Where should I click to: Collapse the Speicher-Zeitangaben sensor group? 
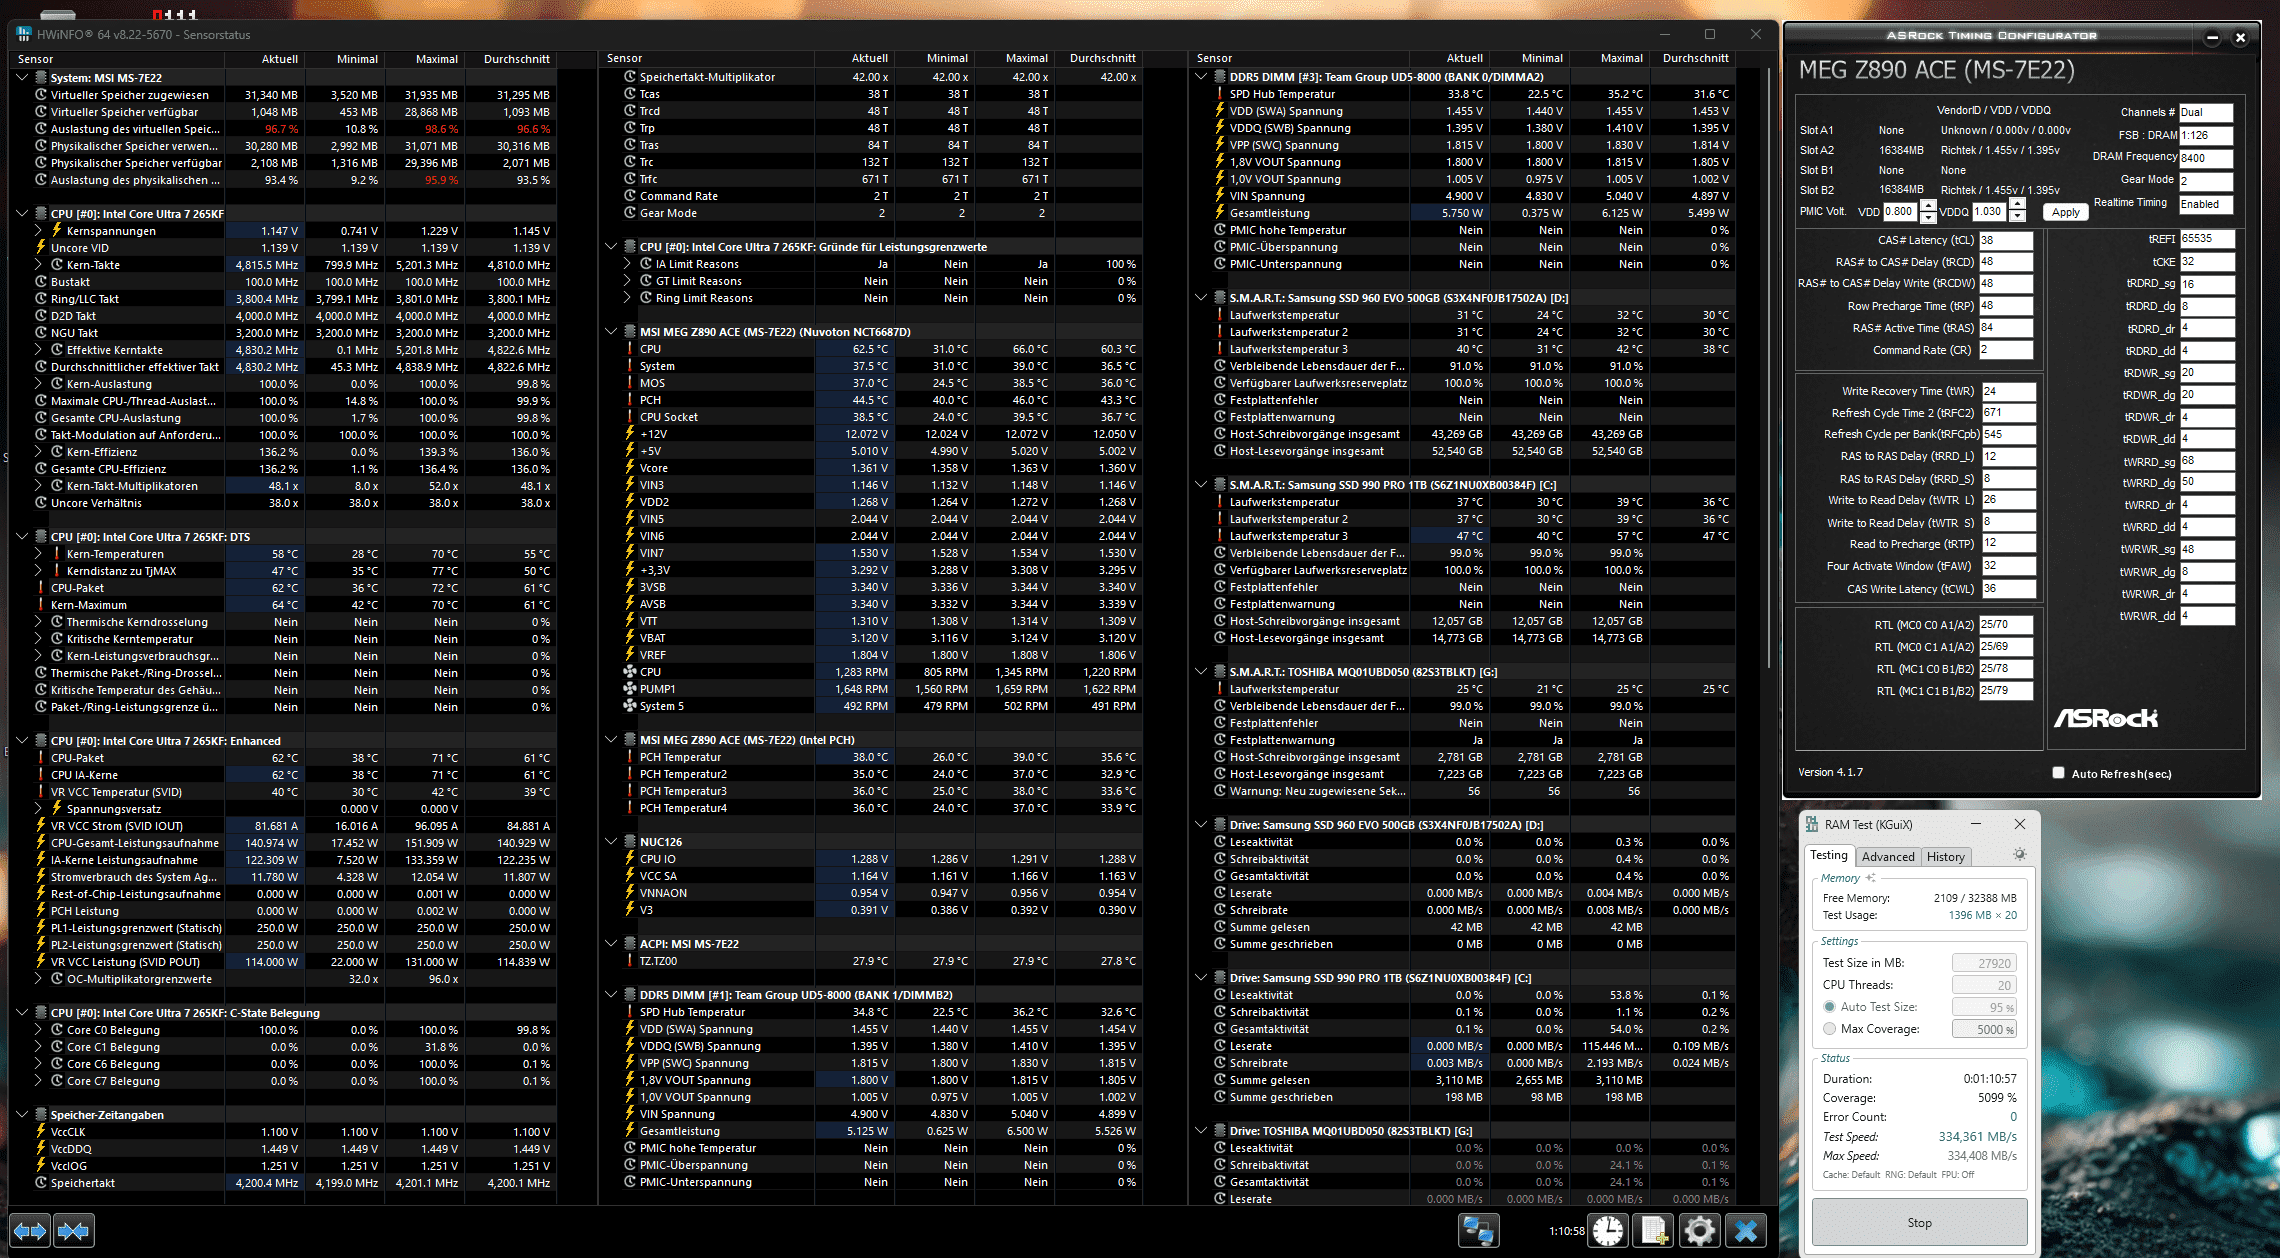coord(22,1114)
